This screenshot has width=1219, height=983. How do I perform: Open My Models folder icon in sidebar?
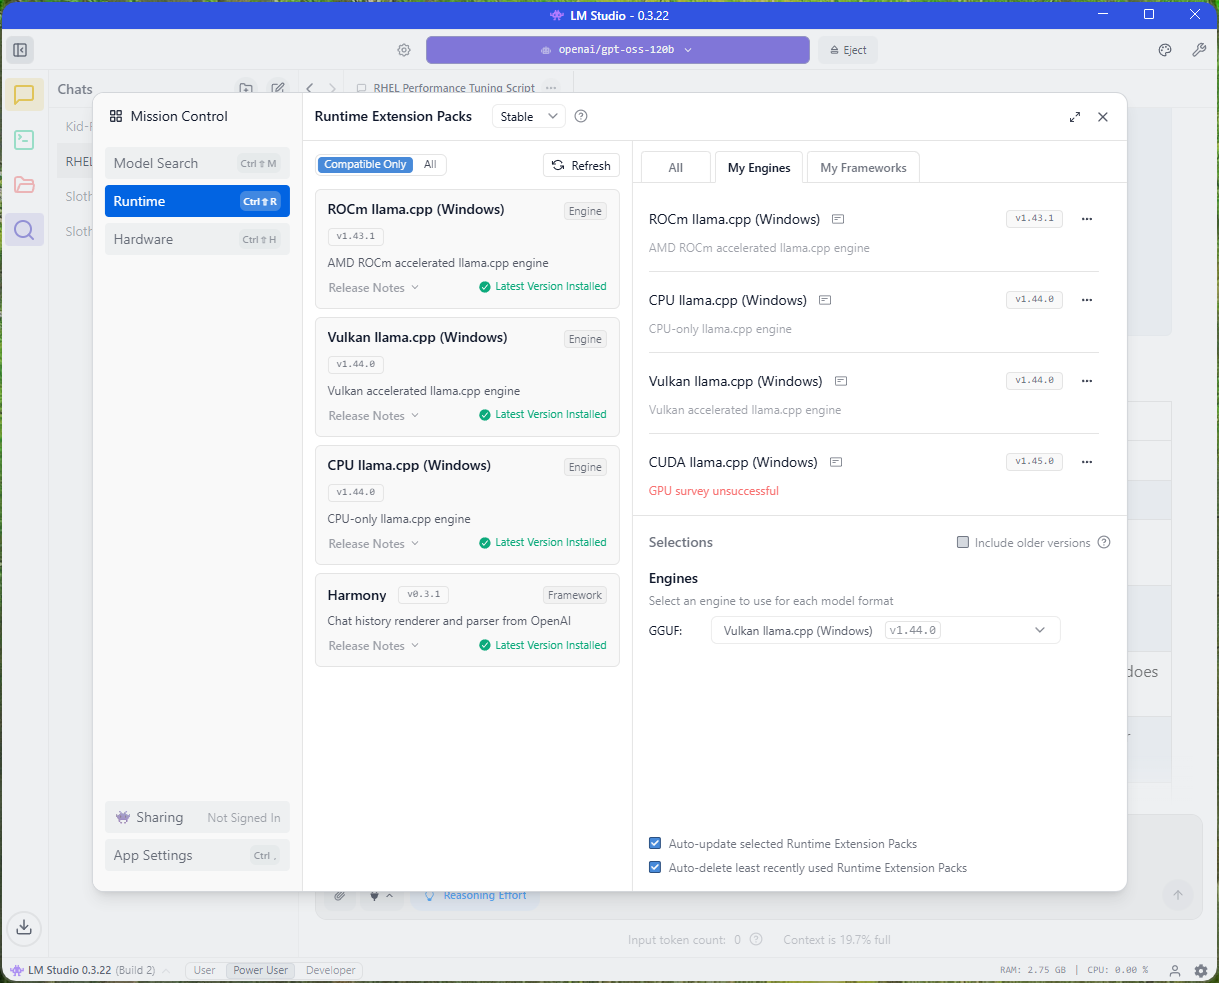pyautogui.click(x=24, y=185)
